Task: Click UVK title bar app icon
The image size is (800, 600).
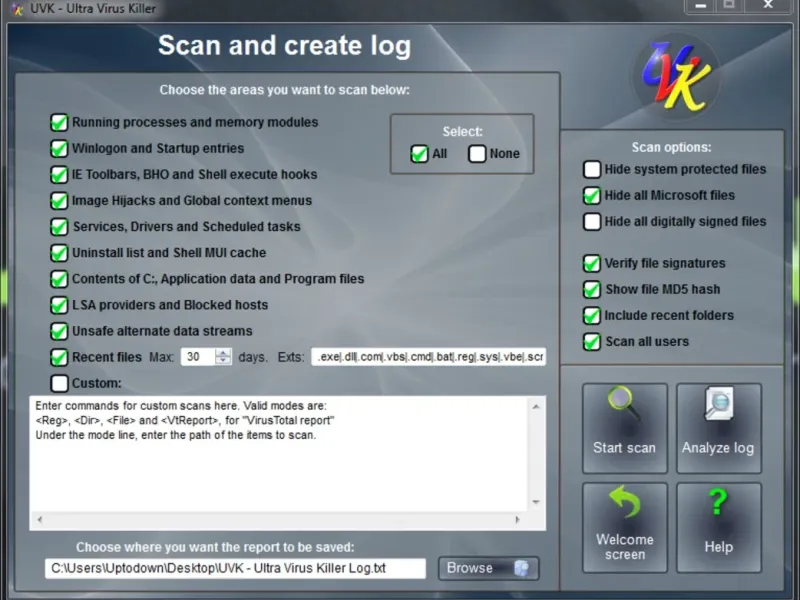Action: (17, 9)
